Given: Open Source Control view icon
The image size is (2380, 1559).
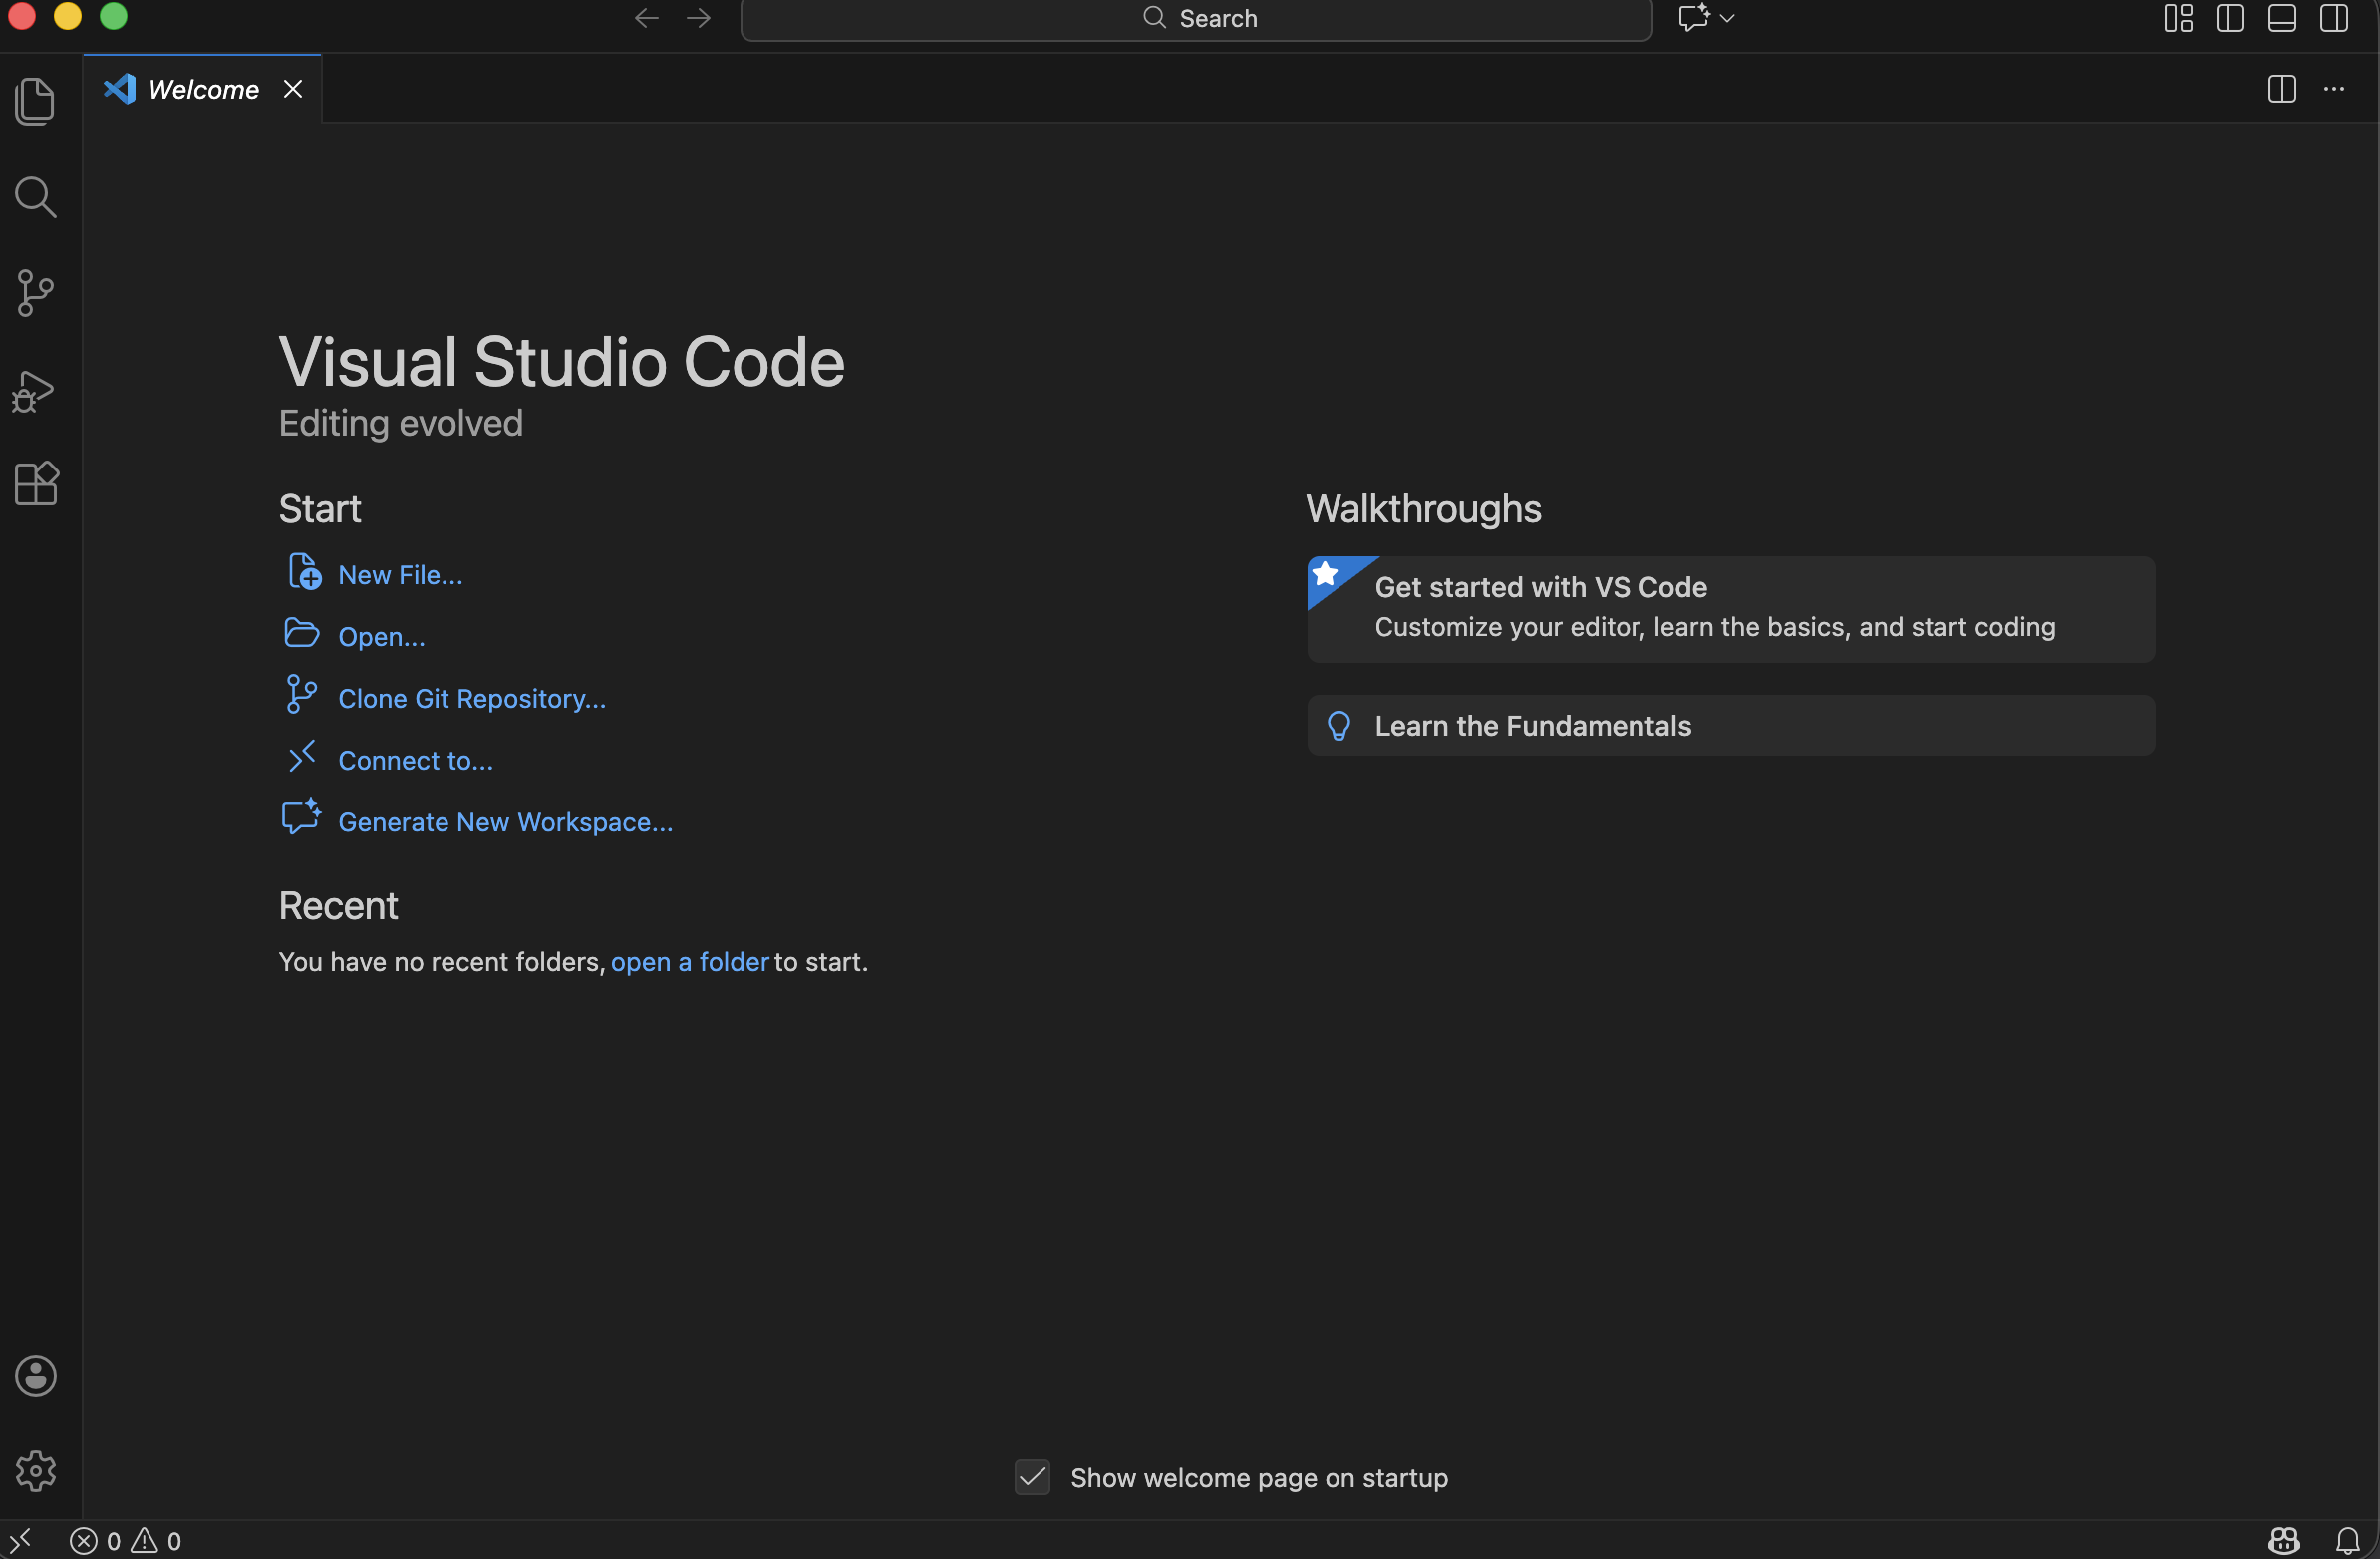Looking at the screenshot, I should (35, 293).
